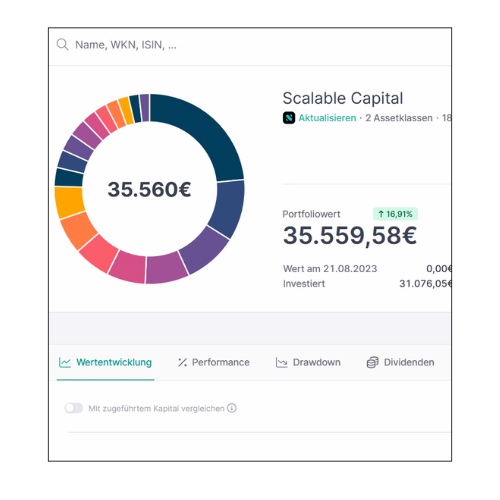Image resolution: width=500 pixels, height=500 pixels.
Task: Click the Aktualisieren link
Action: [x=327, y=118]
